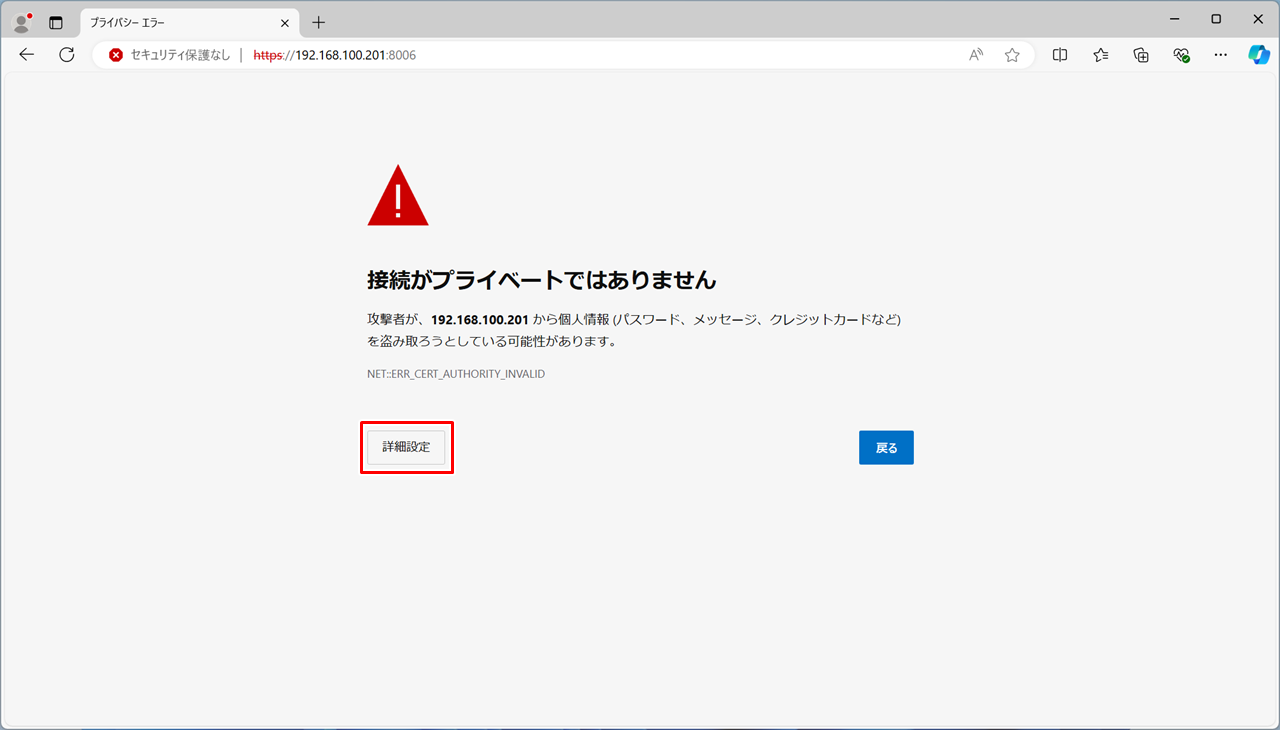Image resolution: width=1280 pixels, height=730 pixels.
Task: Select the プライバシー エラー tab
Action: pos(180,22)
